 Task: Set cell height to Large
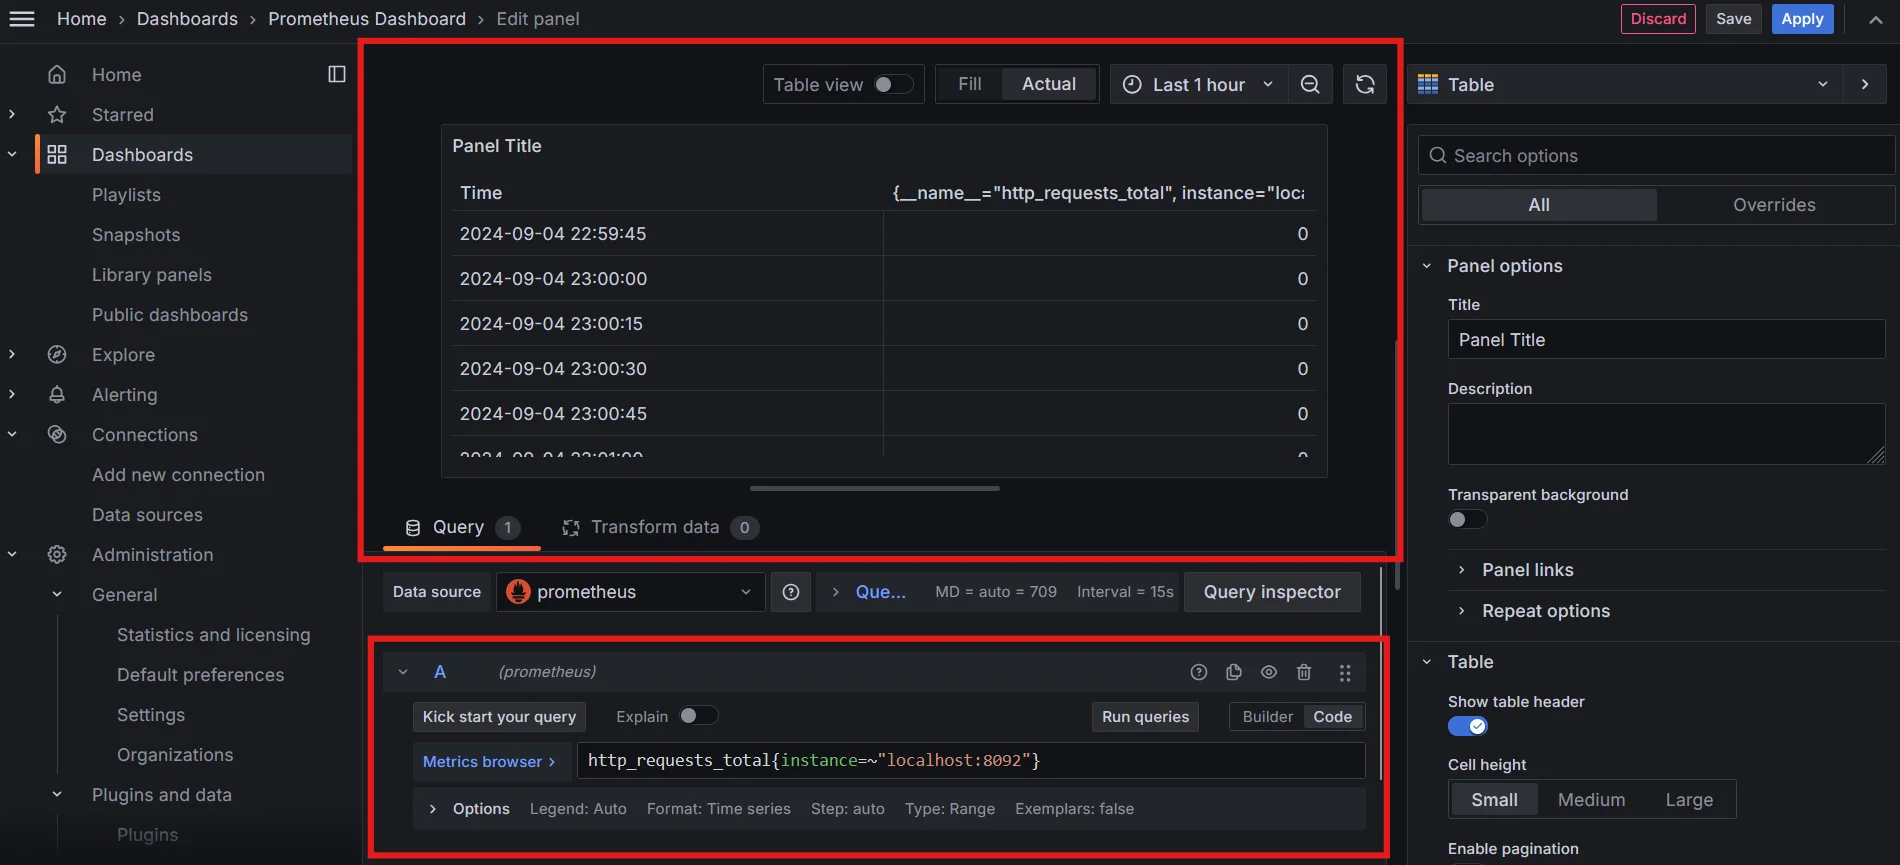1689,800
